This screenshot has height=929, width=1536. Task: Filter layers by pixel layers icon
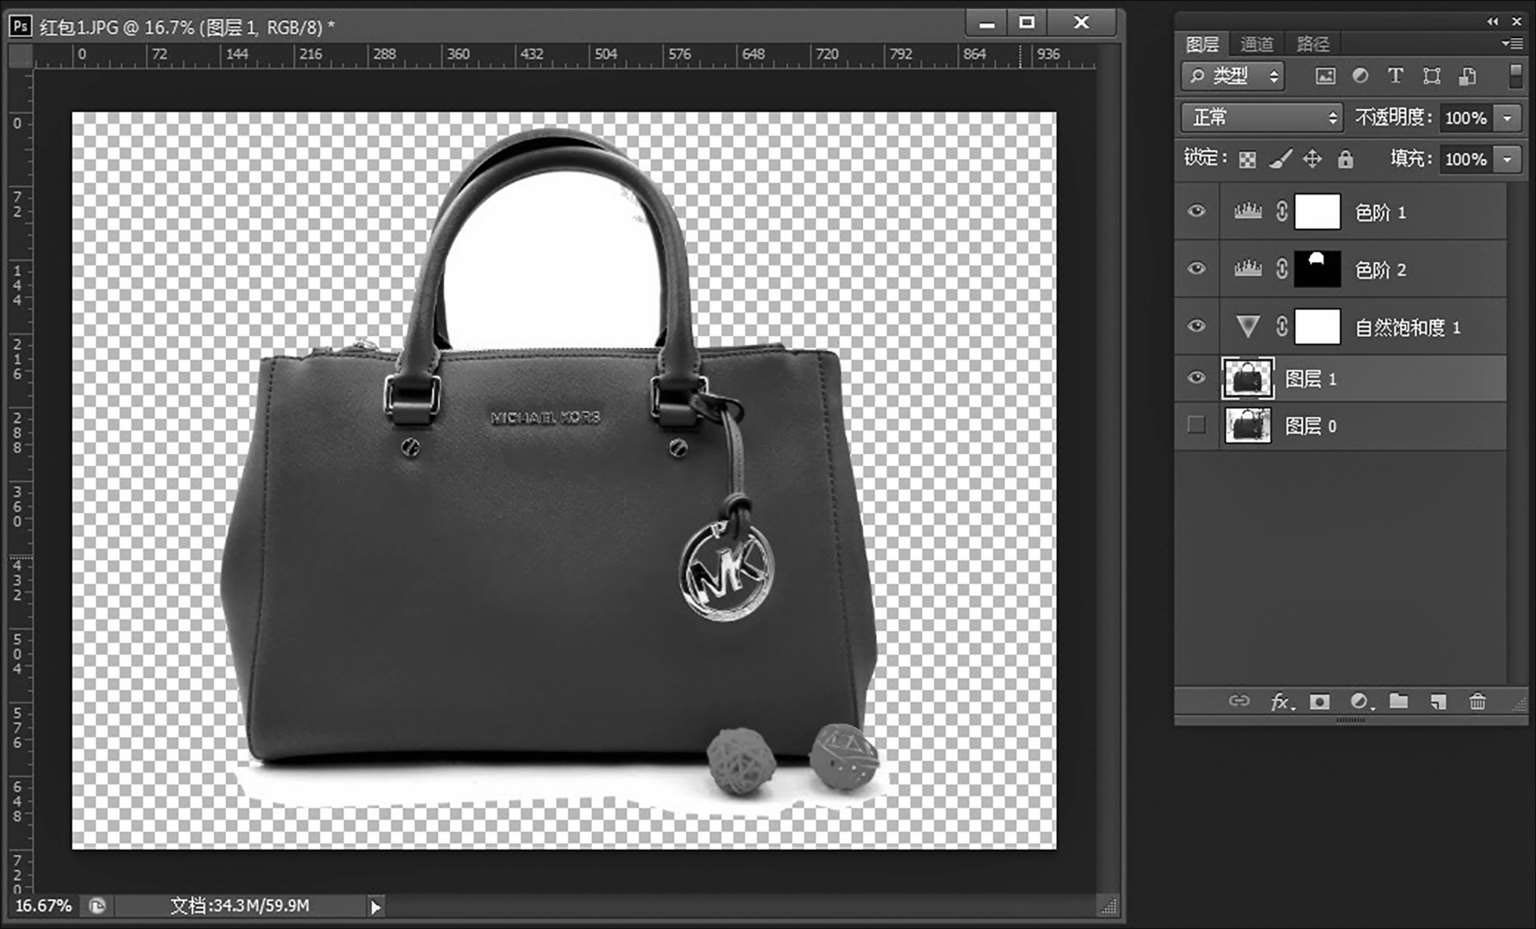1325,76
